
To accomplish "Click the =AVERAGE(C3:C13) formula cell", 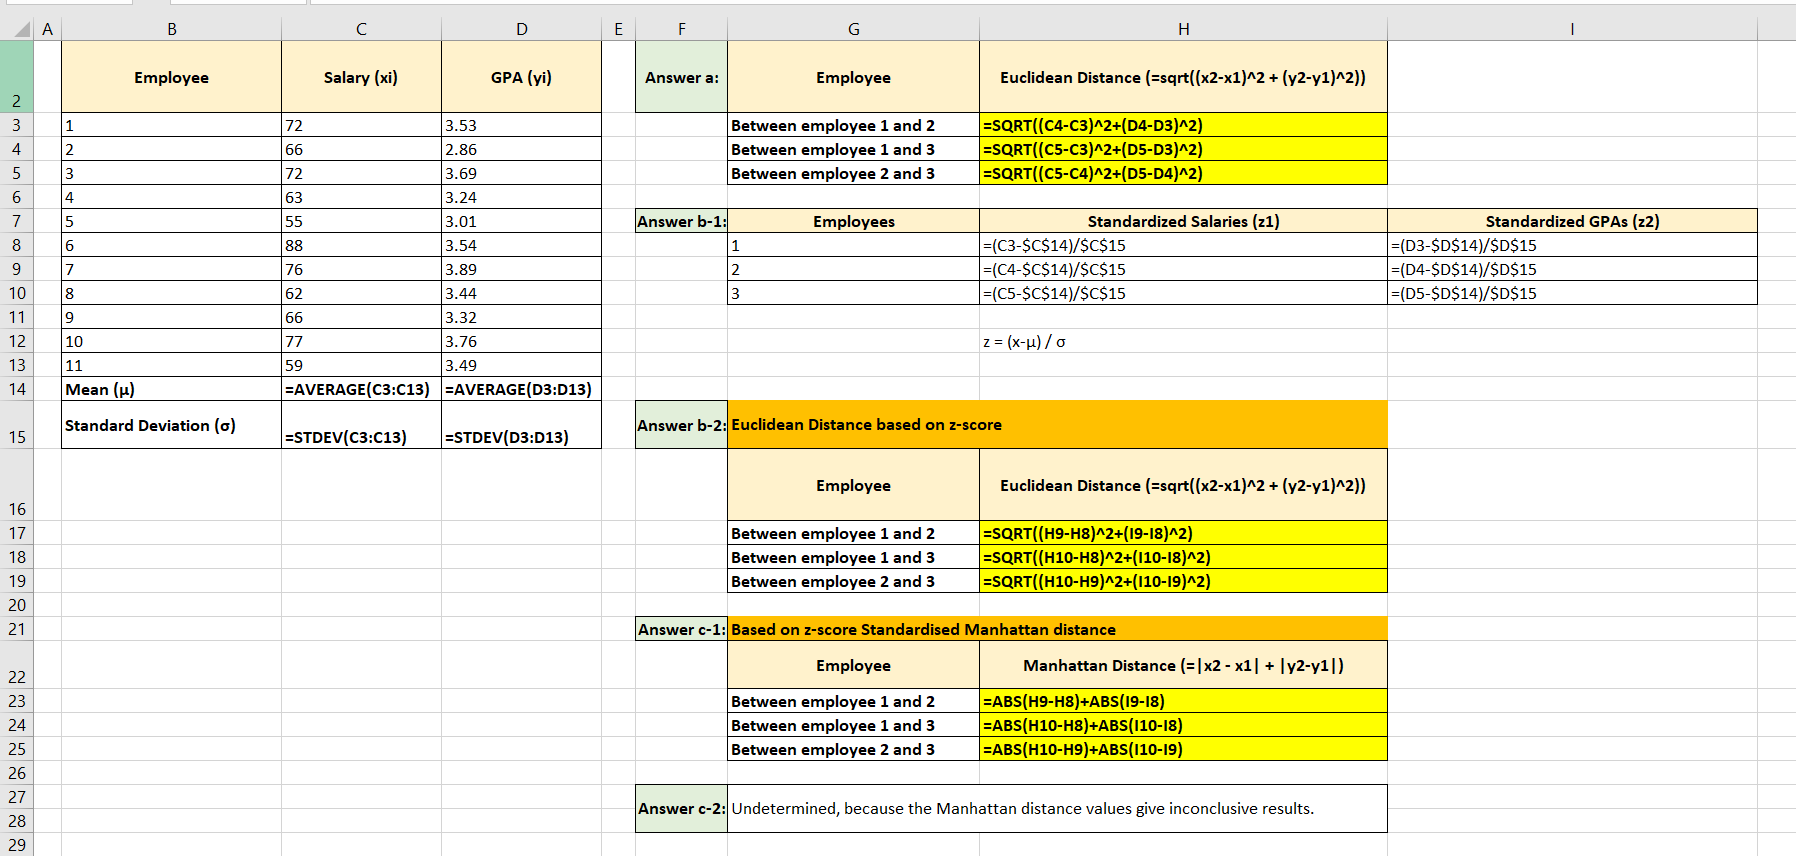I will click(360, 389).
